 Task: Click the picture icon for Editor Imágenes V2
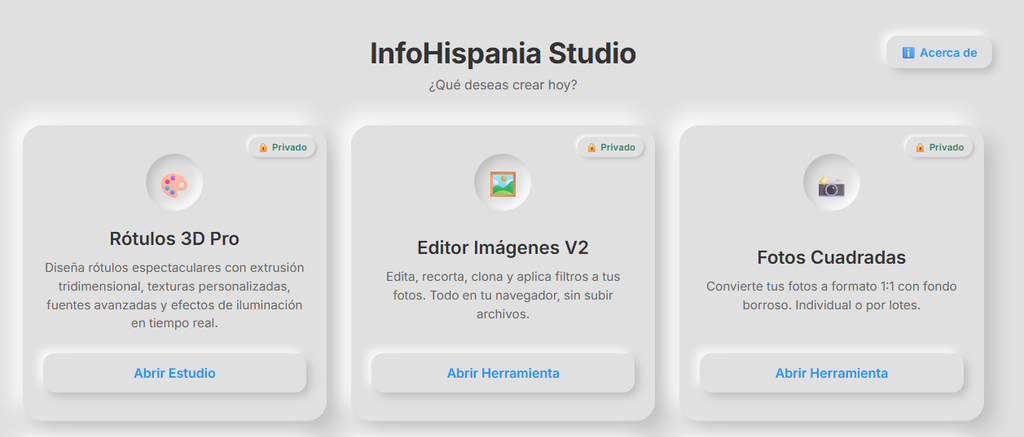click(x=503, y=184)
